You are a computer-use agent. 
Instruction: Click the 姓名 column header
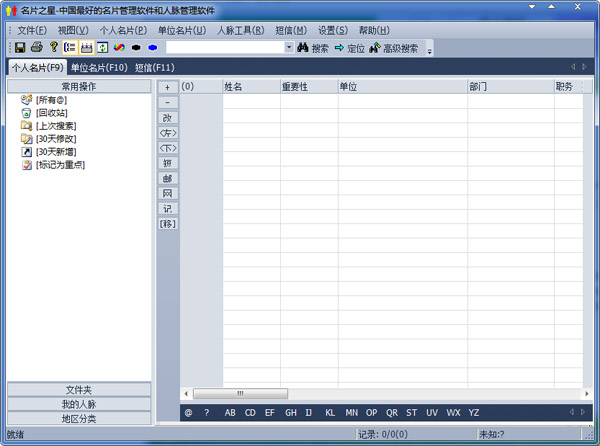(251, 87)
